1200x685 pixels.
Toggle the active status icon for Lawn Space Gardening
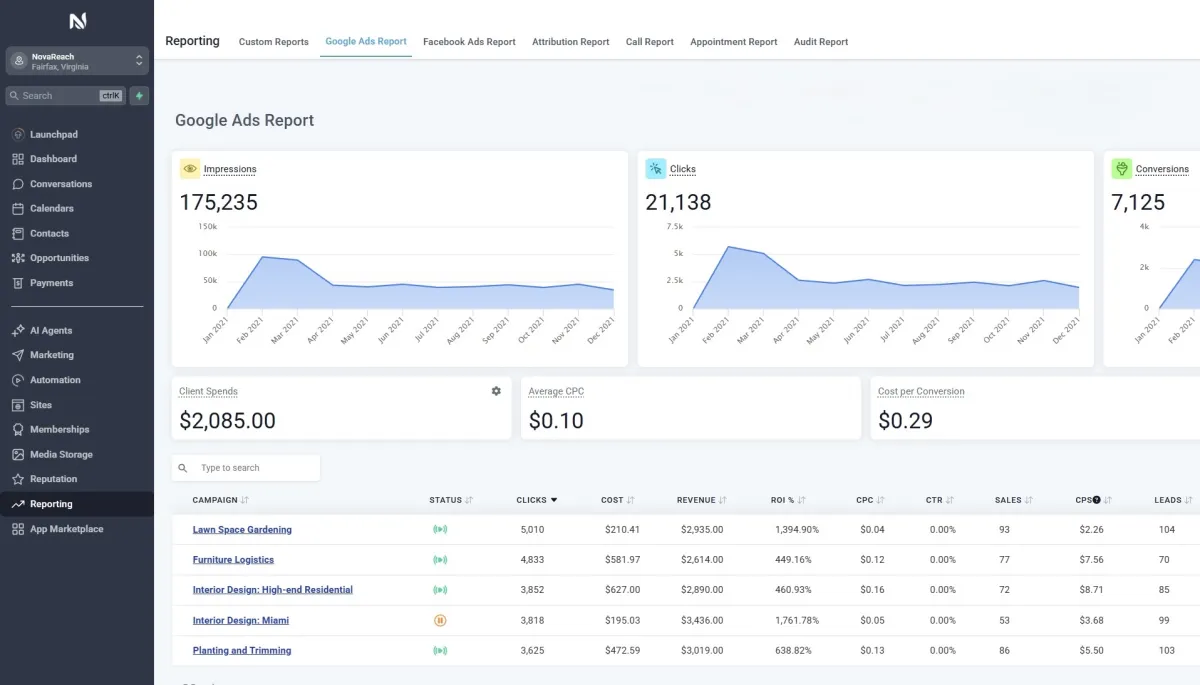click(x=439, y=530)
